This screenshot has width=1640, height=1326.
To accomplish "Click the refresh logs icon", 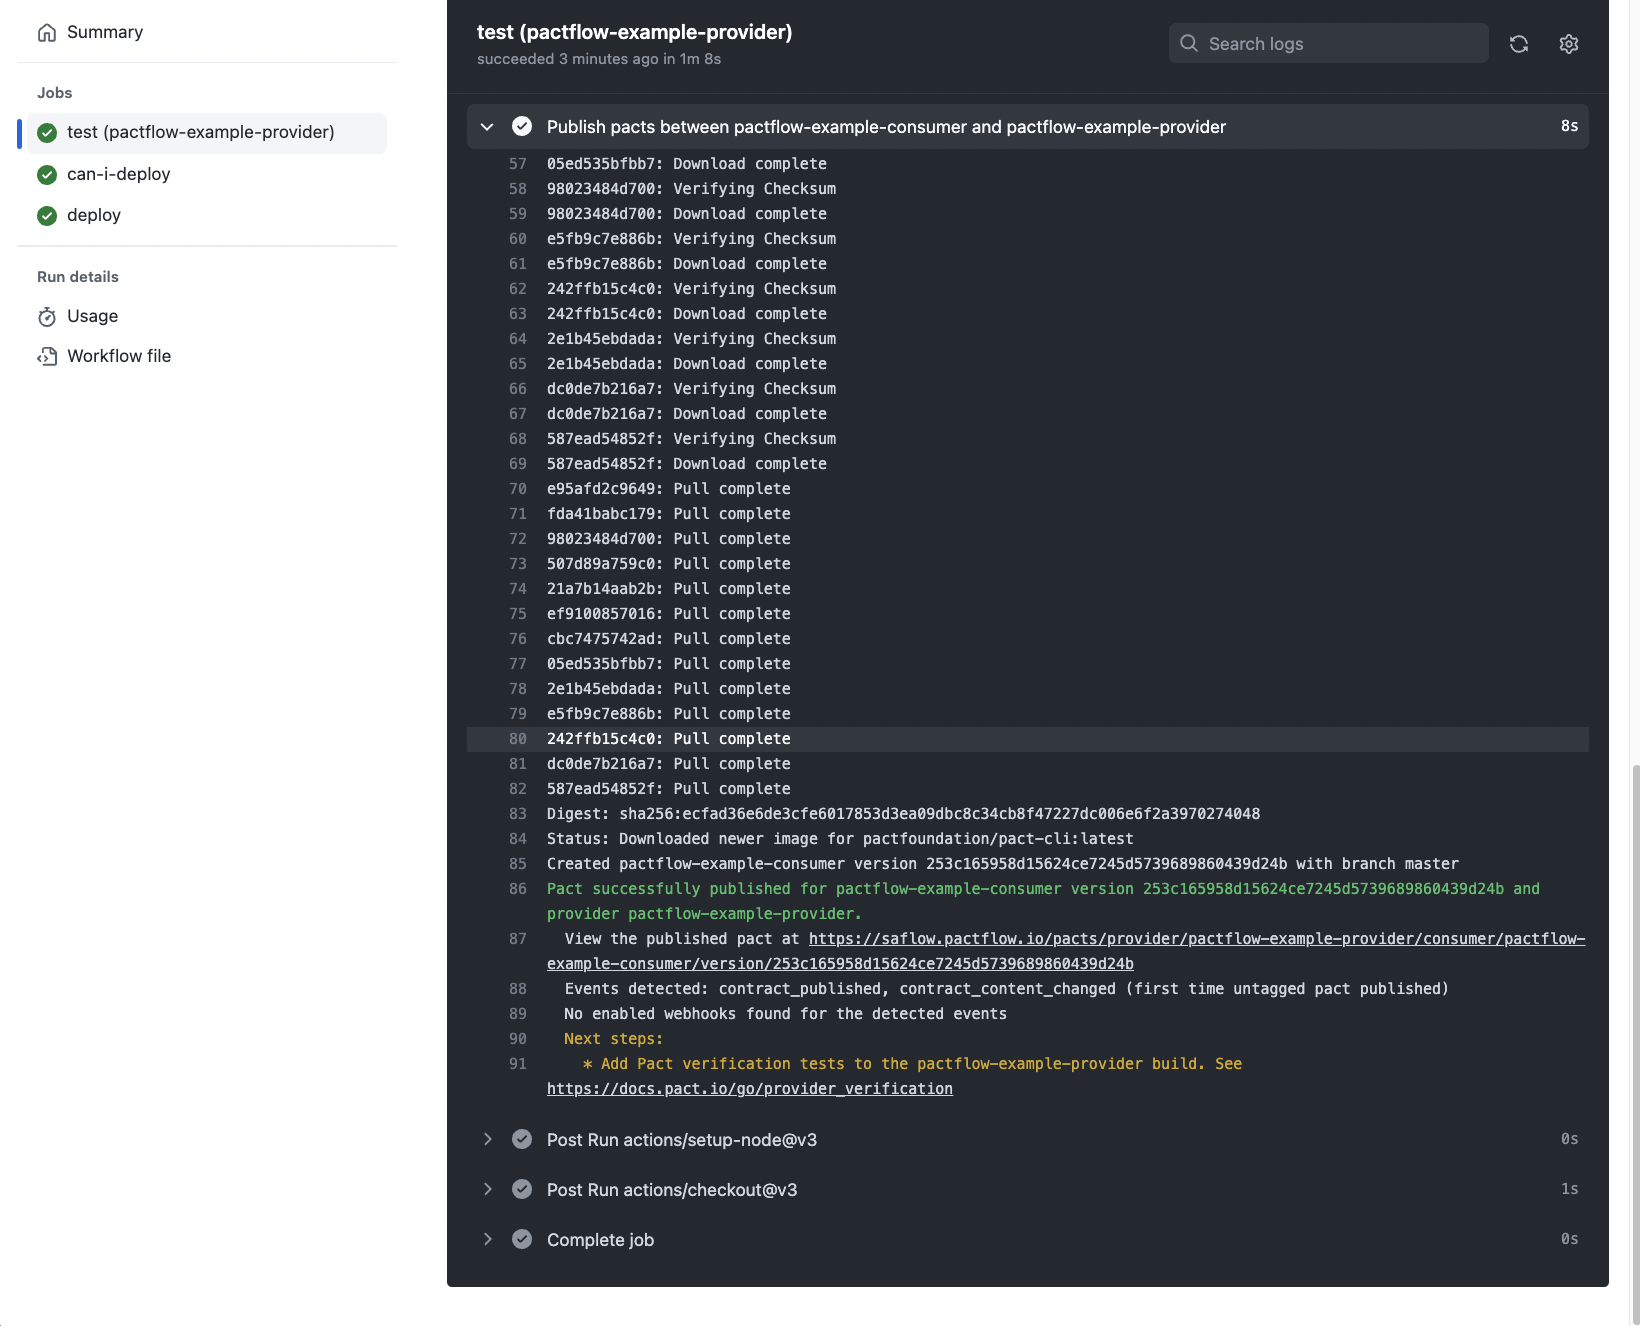I will point(1518,44).
